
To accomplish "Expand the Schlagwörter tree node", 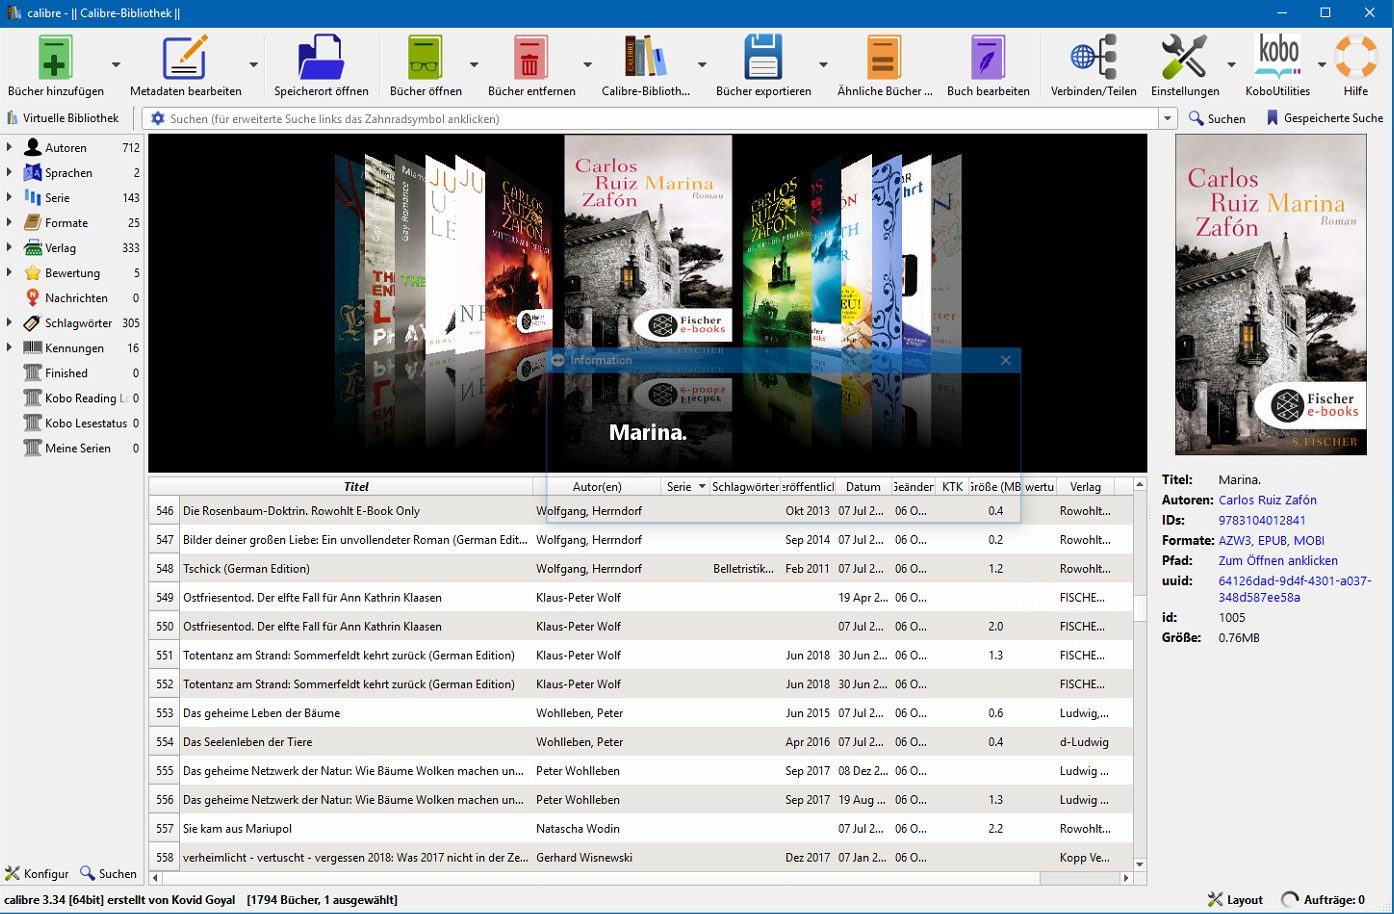I will click(x=9, y=322).
